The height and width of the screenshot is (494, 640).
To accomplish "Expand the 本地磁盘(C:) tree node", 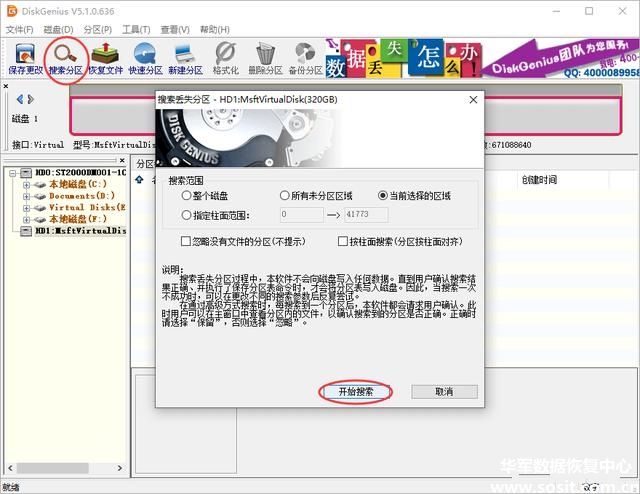I will (x=26, y=185).
